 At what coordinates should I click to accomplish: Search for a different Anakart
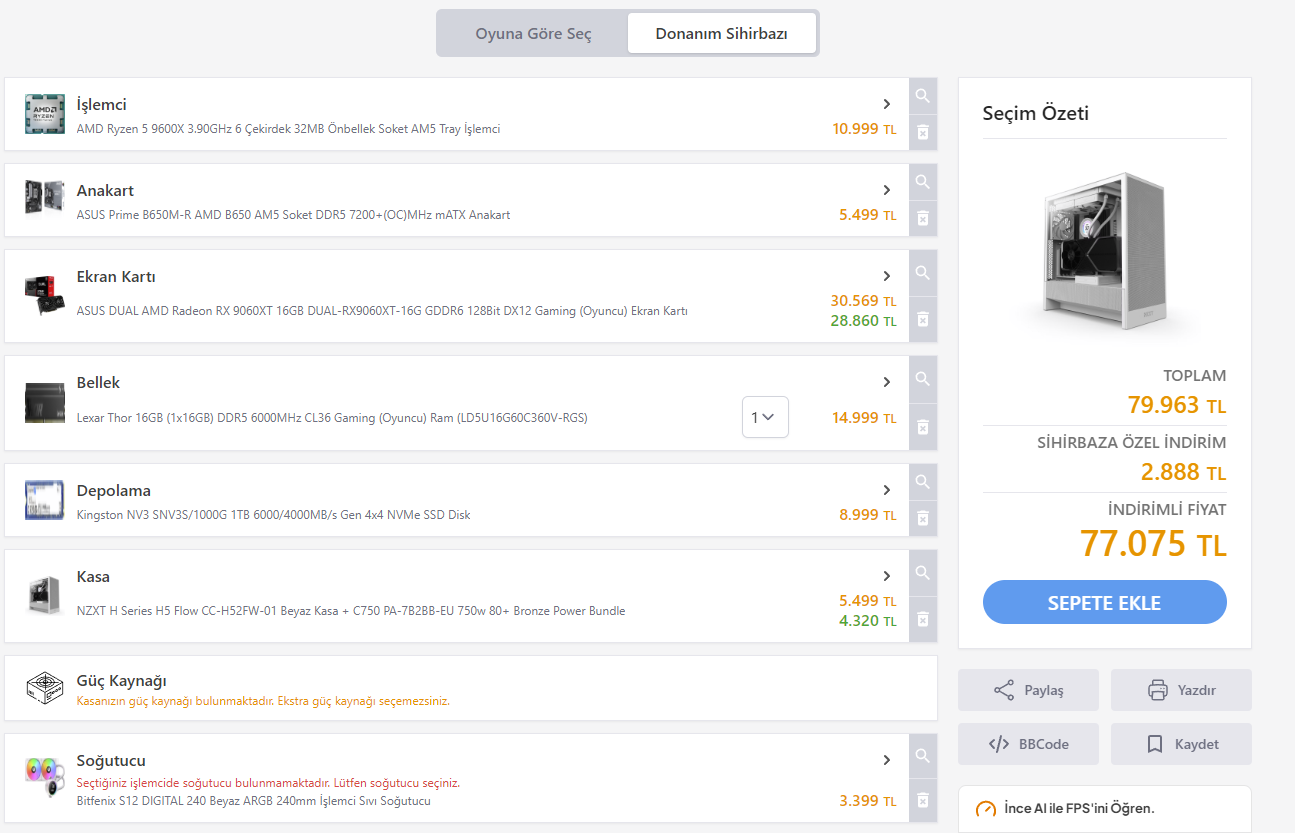point(923,182)
